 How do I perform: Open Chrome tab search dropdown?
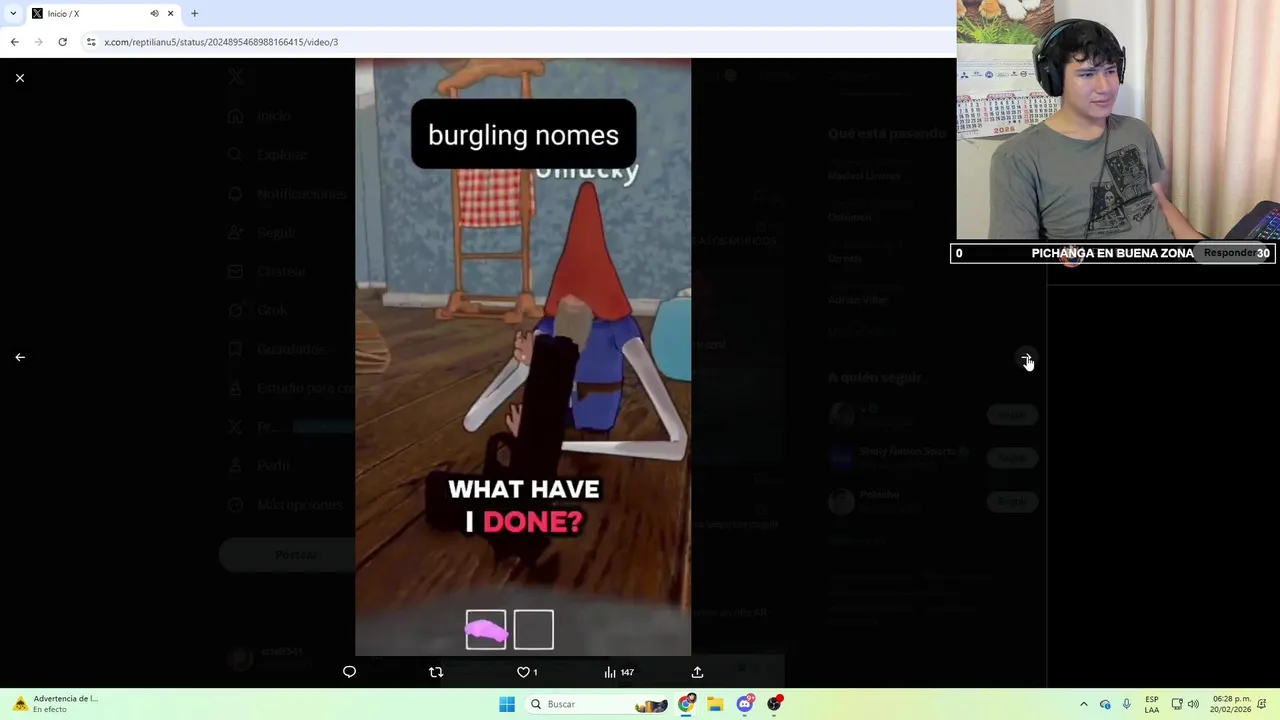click(13, 13)
